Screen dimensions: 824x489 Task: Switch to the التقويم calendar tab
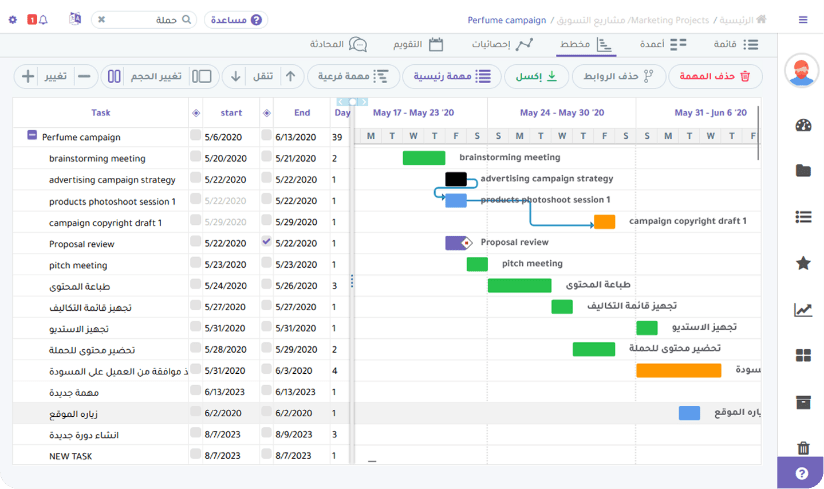click(x=418, y=44)
